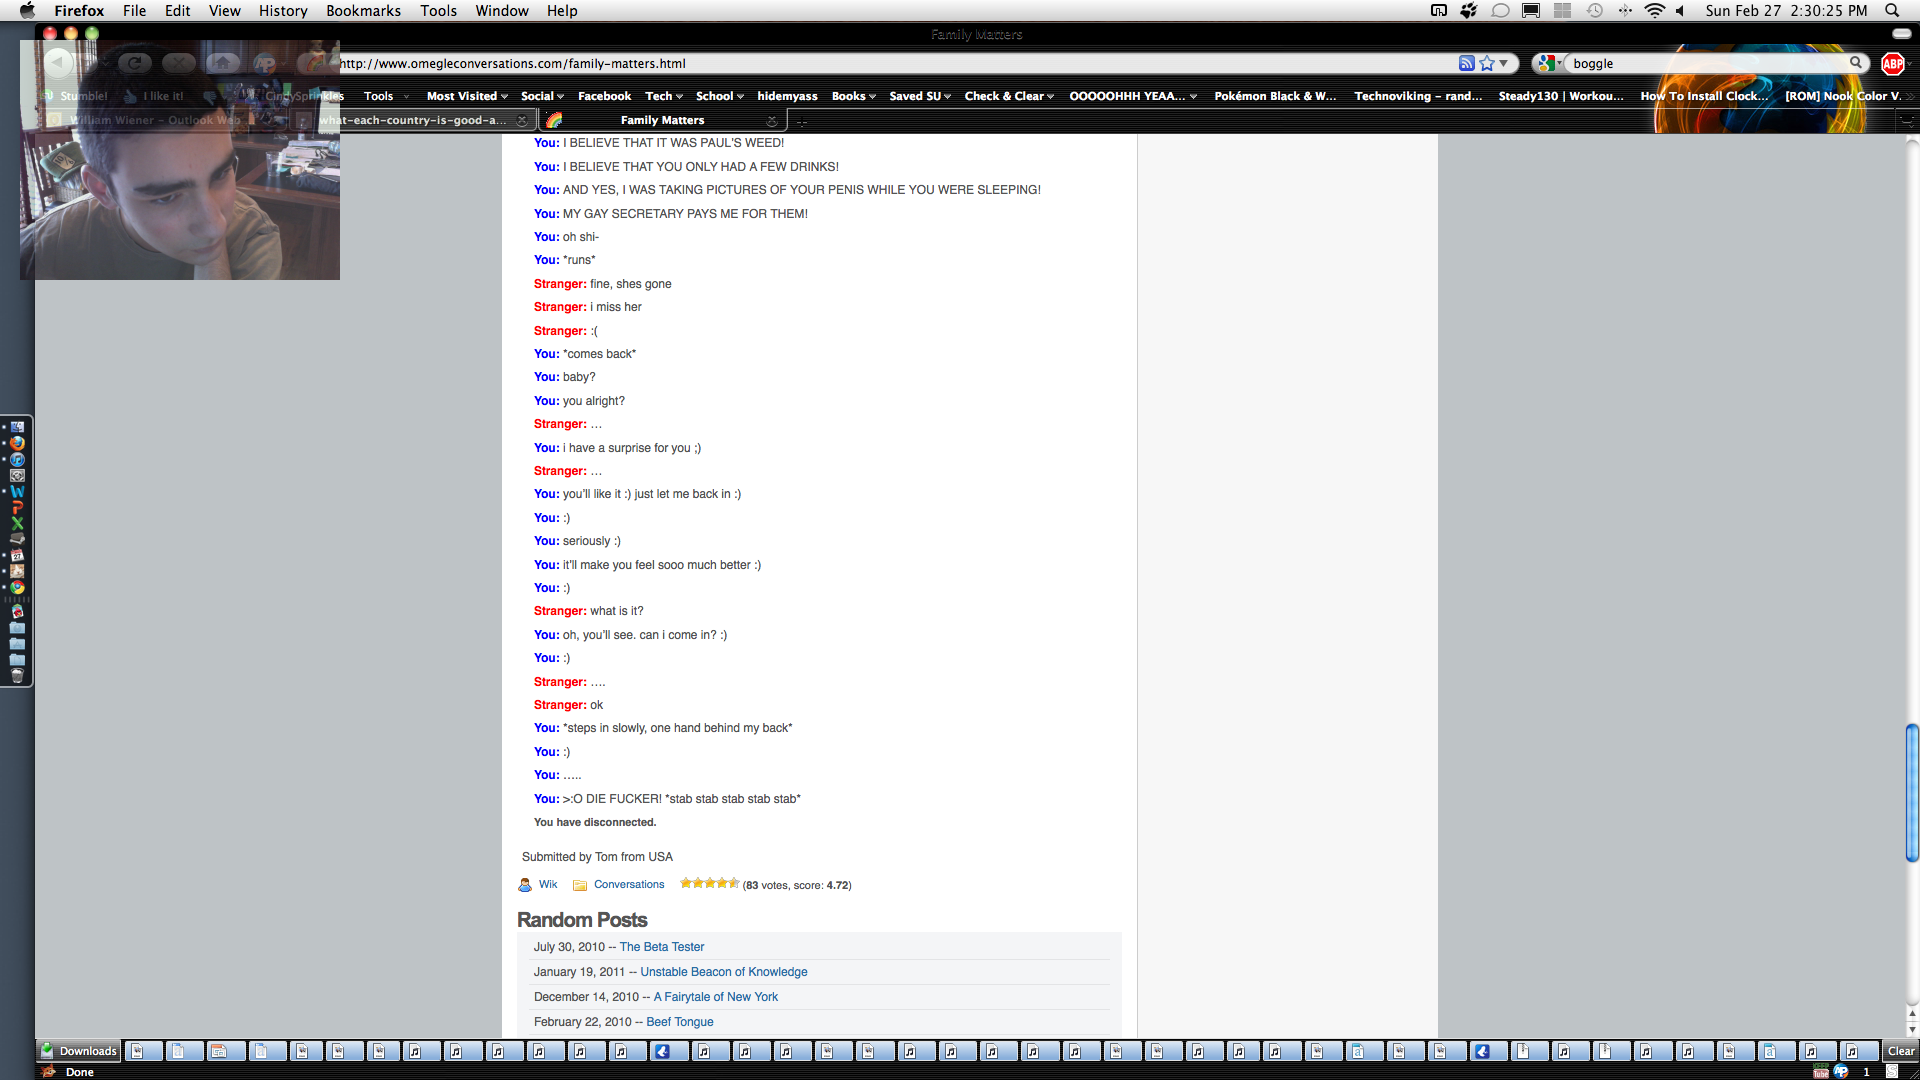Click the RSS feed icon in address bar
Screen dimensions: 1920x1080
click(1466, 63)
